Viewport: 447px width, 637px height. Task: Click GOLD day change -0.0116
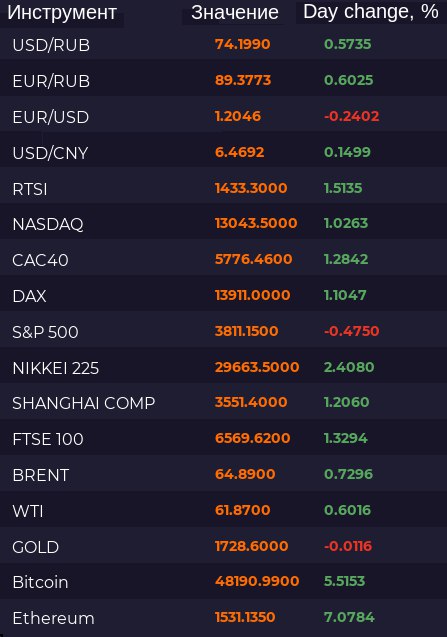pyautogui.click(x=348, y=546)
